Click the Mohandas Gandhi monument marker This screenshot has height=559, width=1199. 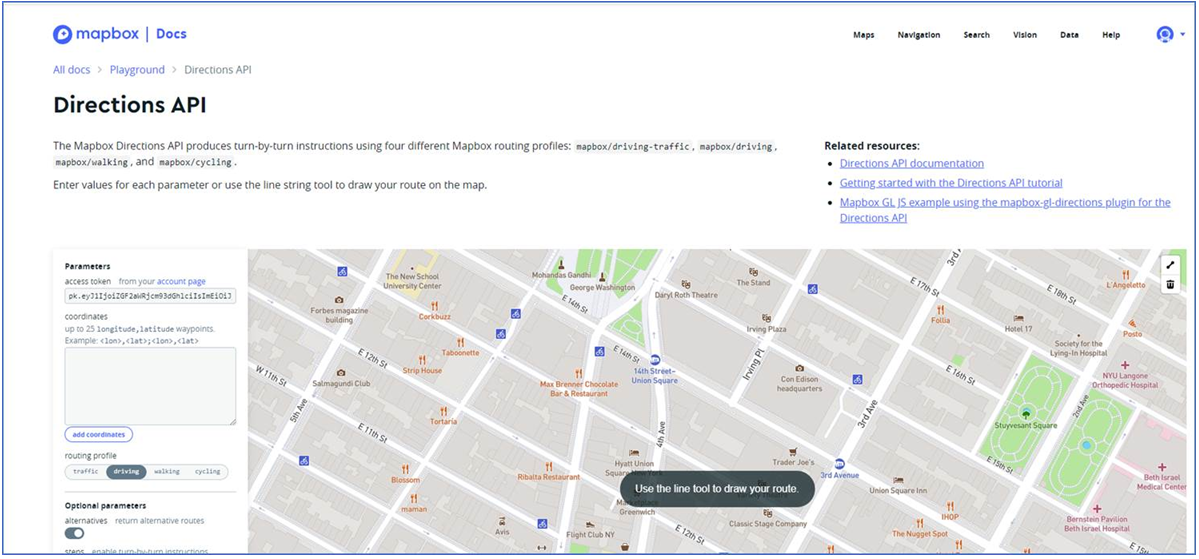561,263
